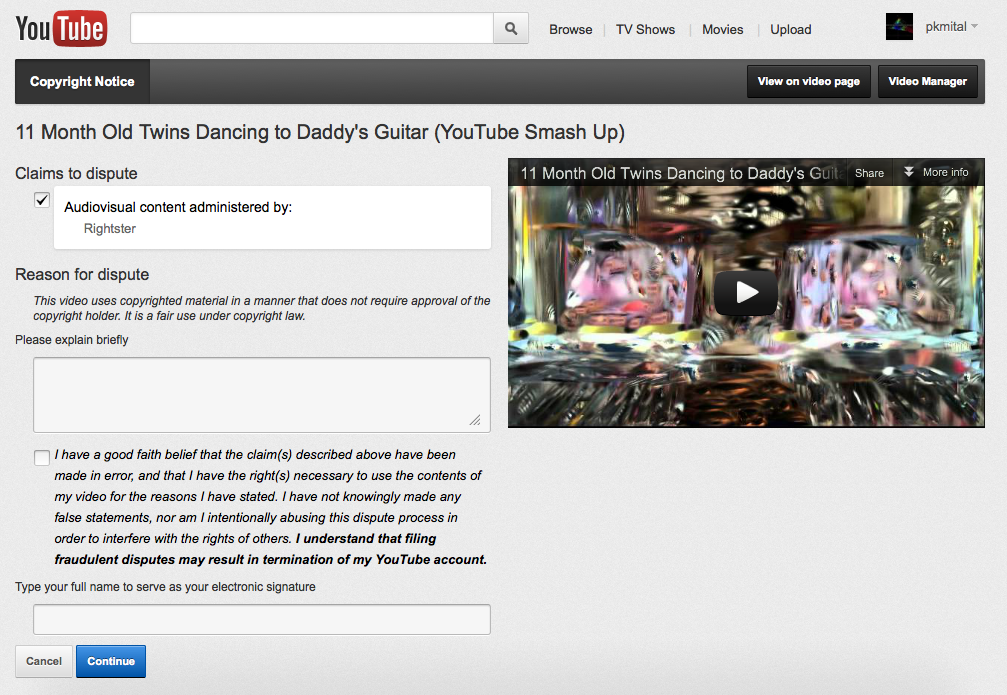
Task: Uncheck the Rightster audiovisual content claim checkbox
Action: (42, 200)
